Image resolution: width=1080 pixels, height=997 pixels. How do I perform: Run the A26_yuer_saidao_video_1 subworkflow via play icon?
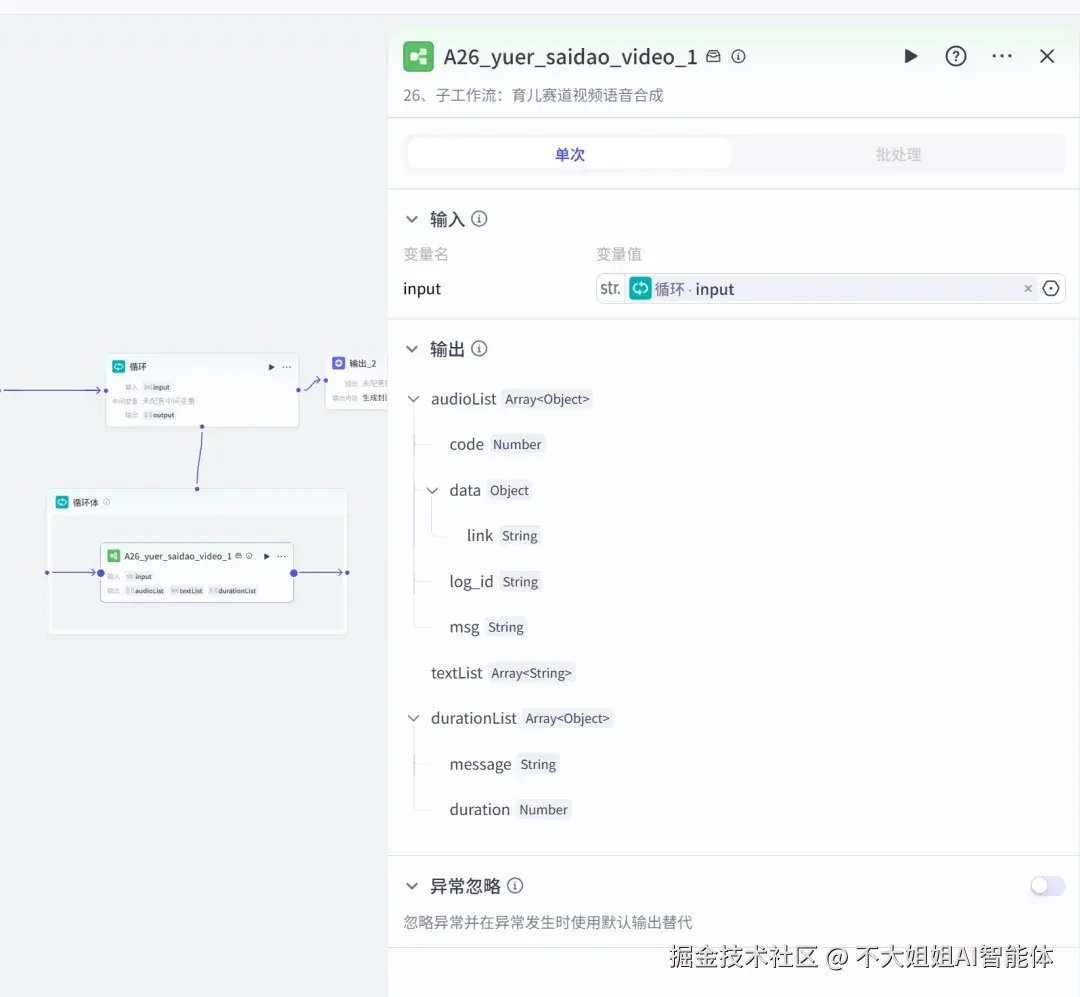tap(910, 56)
